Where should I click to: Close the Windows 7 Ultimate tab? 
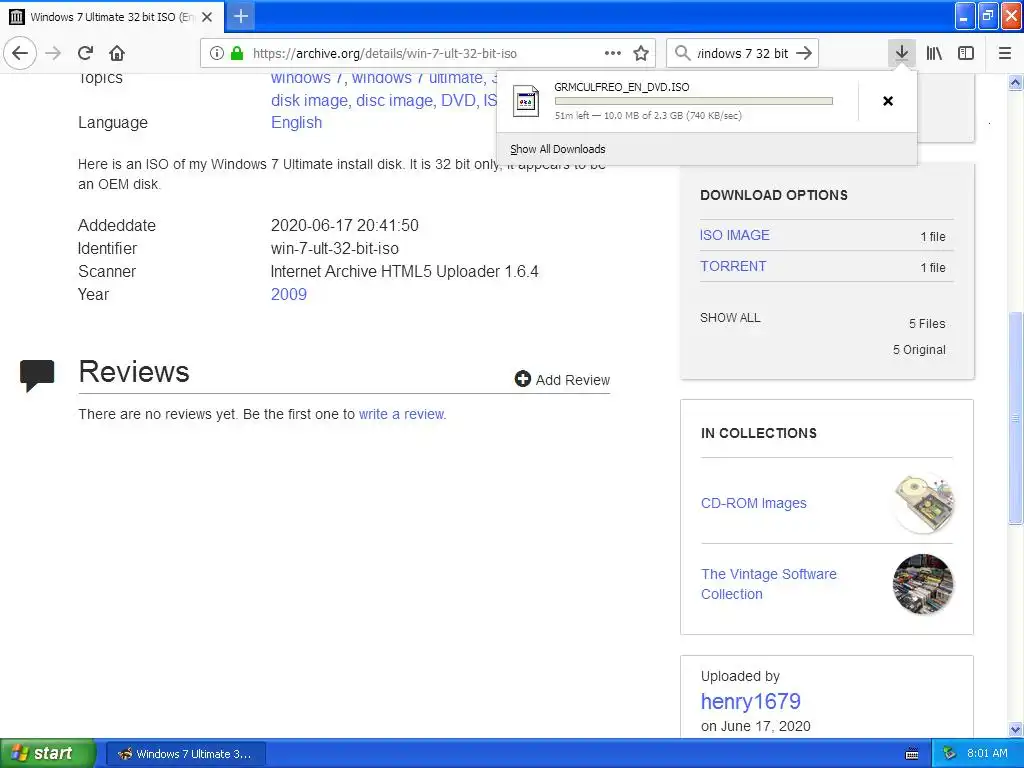(x=207, y=17)
